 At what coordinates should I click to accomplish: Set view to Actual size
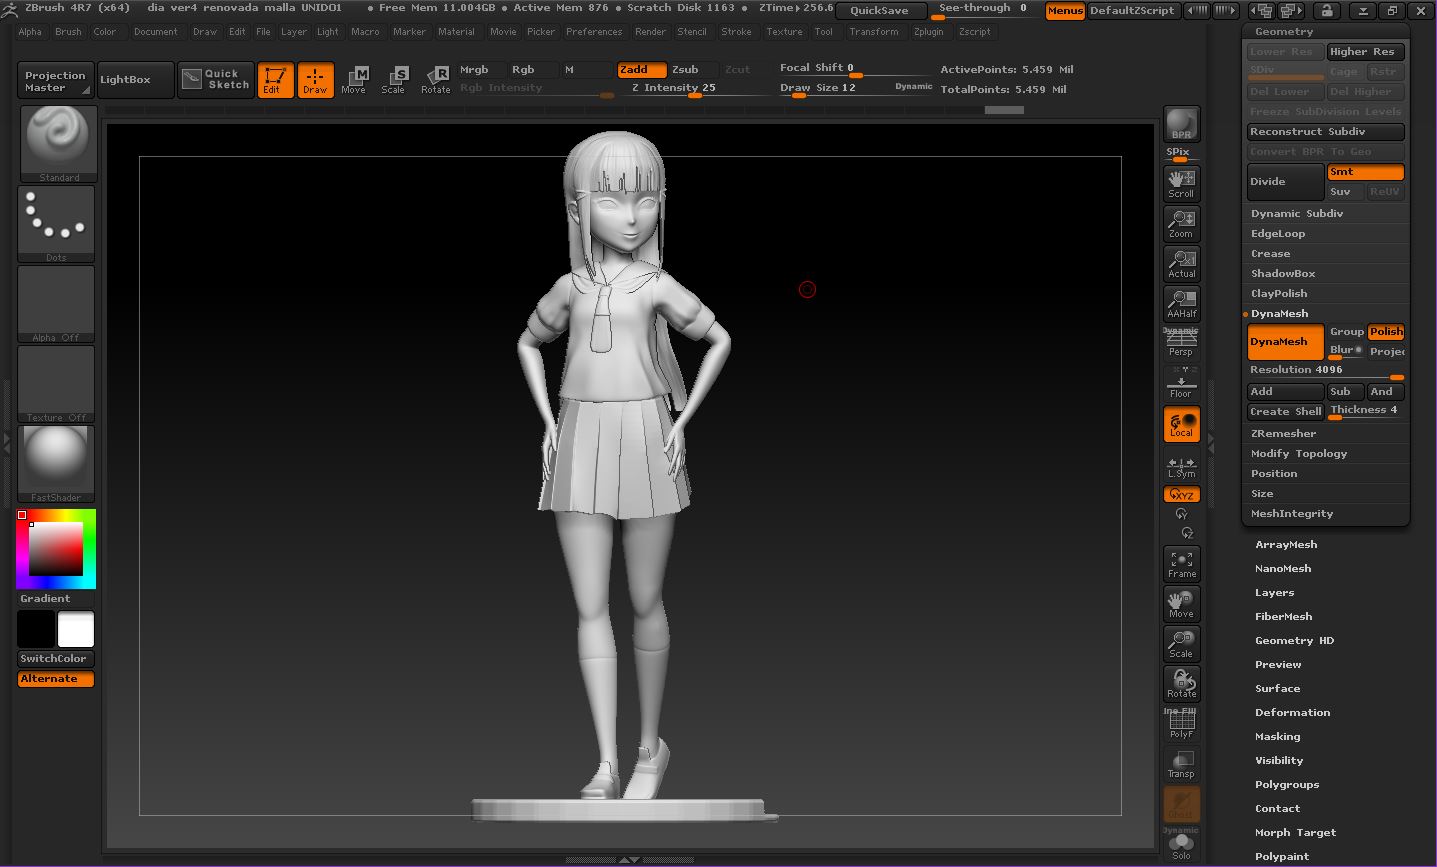coord(1182,264)
